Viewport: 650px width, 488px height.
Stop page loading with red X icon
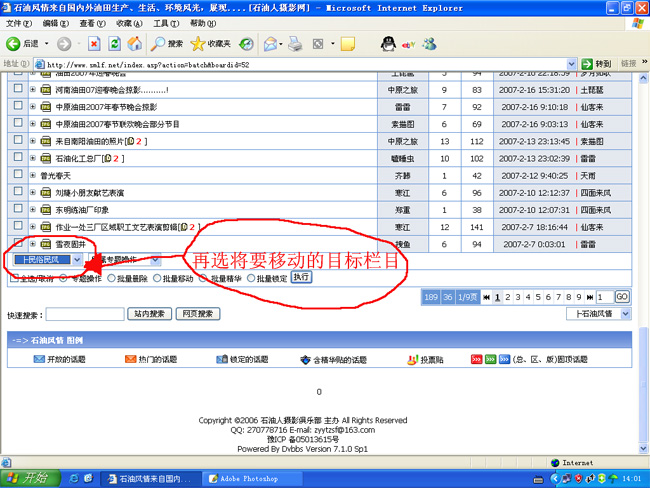(95, 44)
